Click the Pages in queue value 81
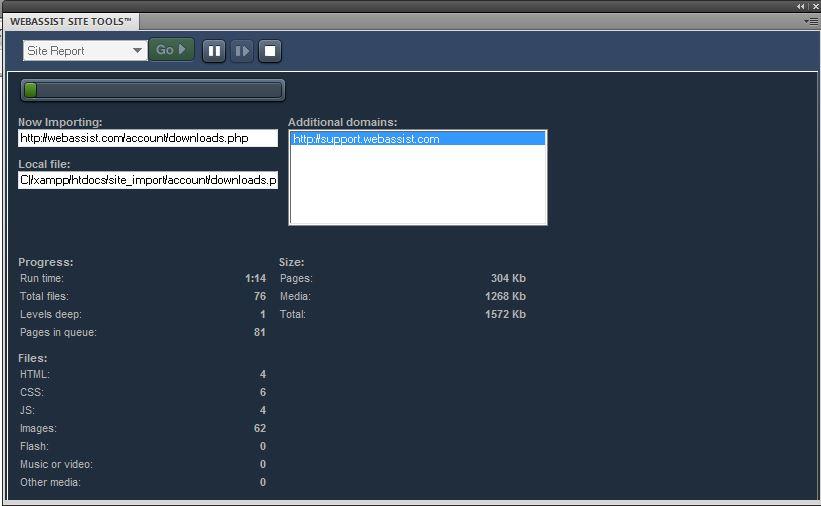Viewport: 821px width, 506px height. (x=260, y=332)
